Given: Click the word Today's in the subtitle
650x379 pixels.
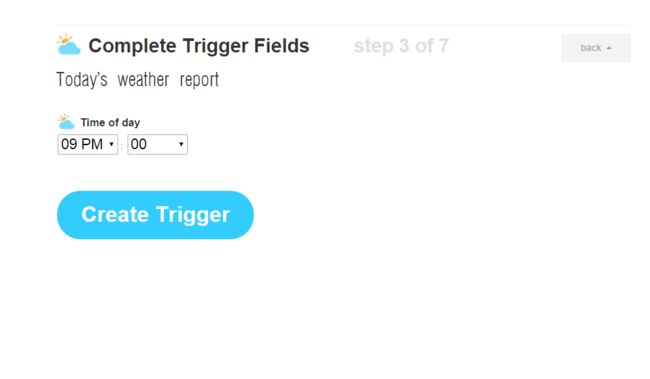Looking at the screenshot, I should pyautogui.click(x=82, y=79).
